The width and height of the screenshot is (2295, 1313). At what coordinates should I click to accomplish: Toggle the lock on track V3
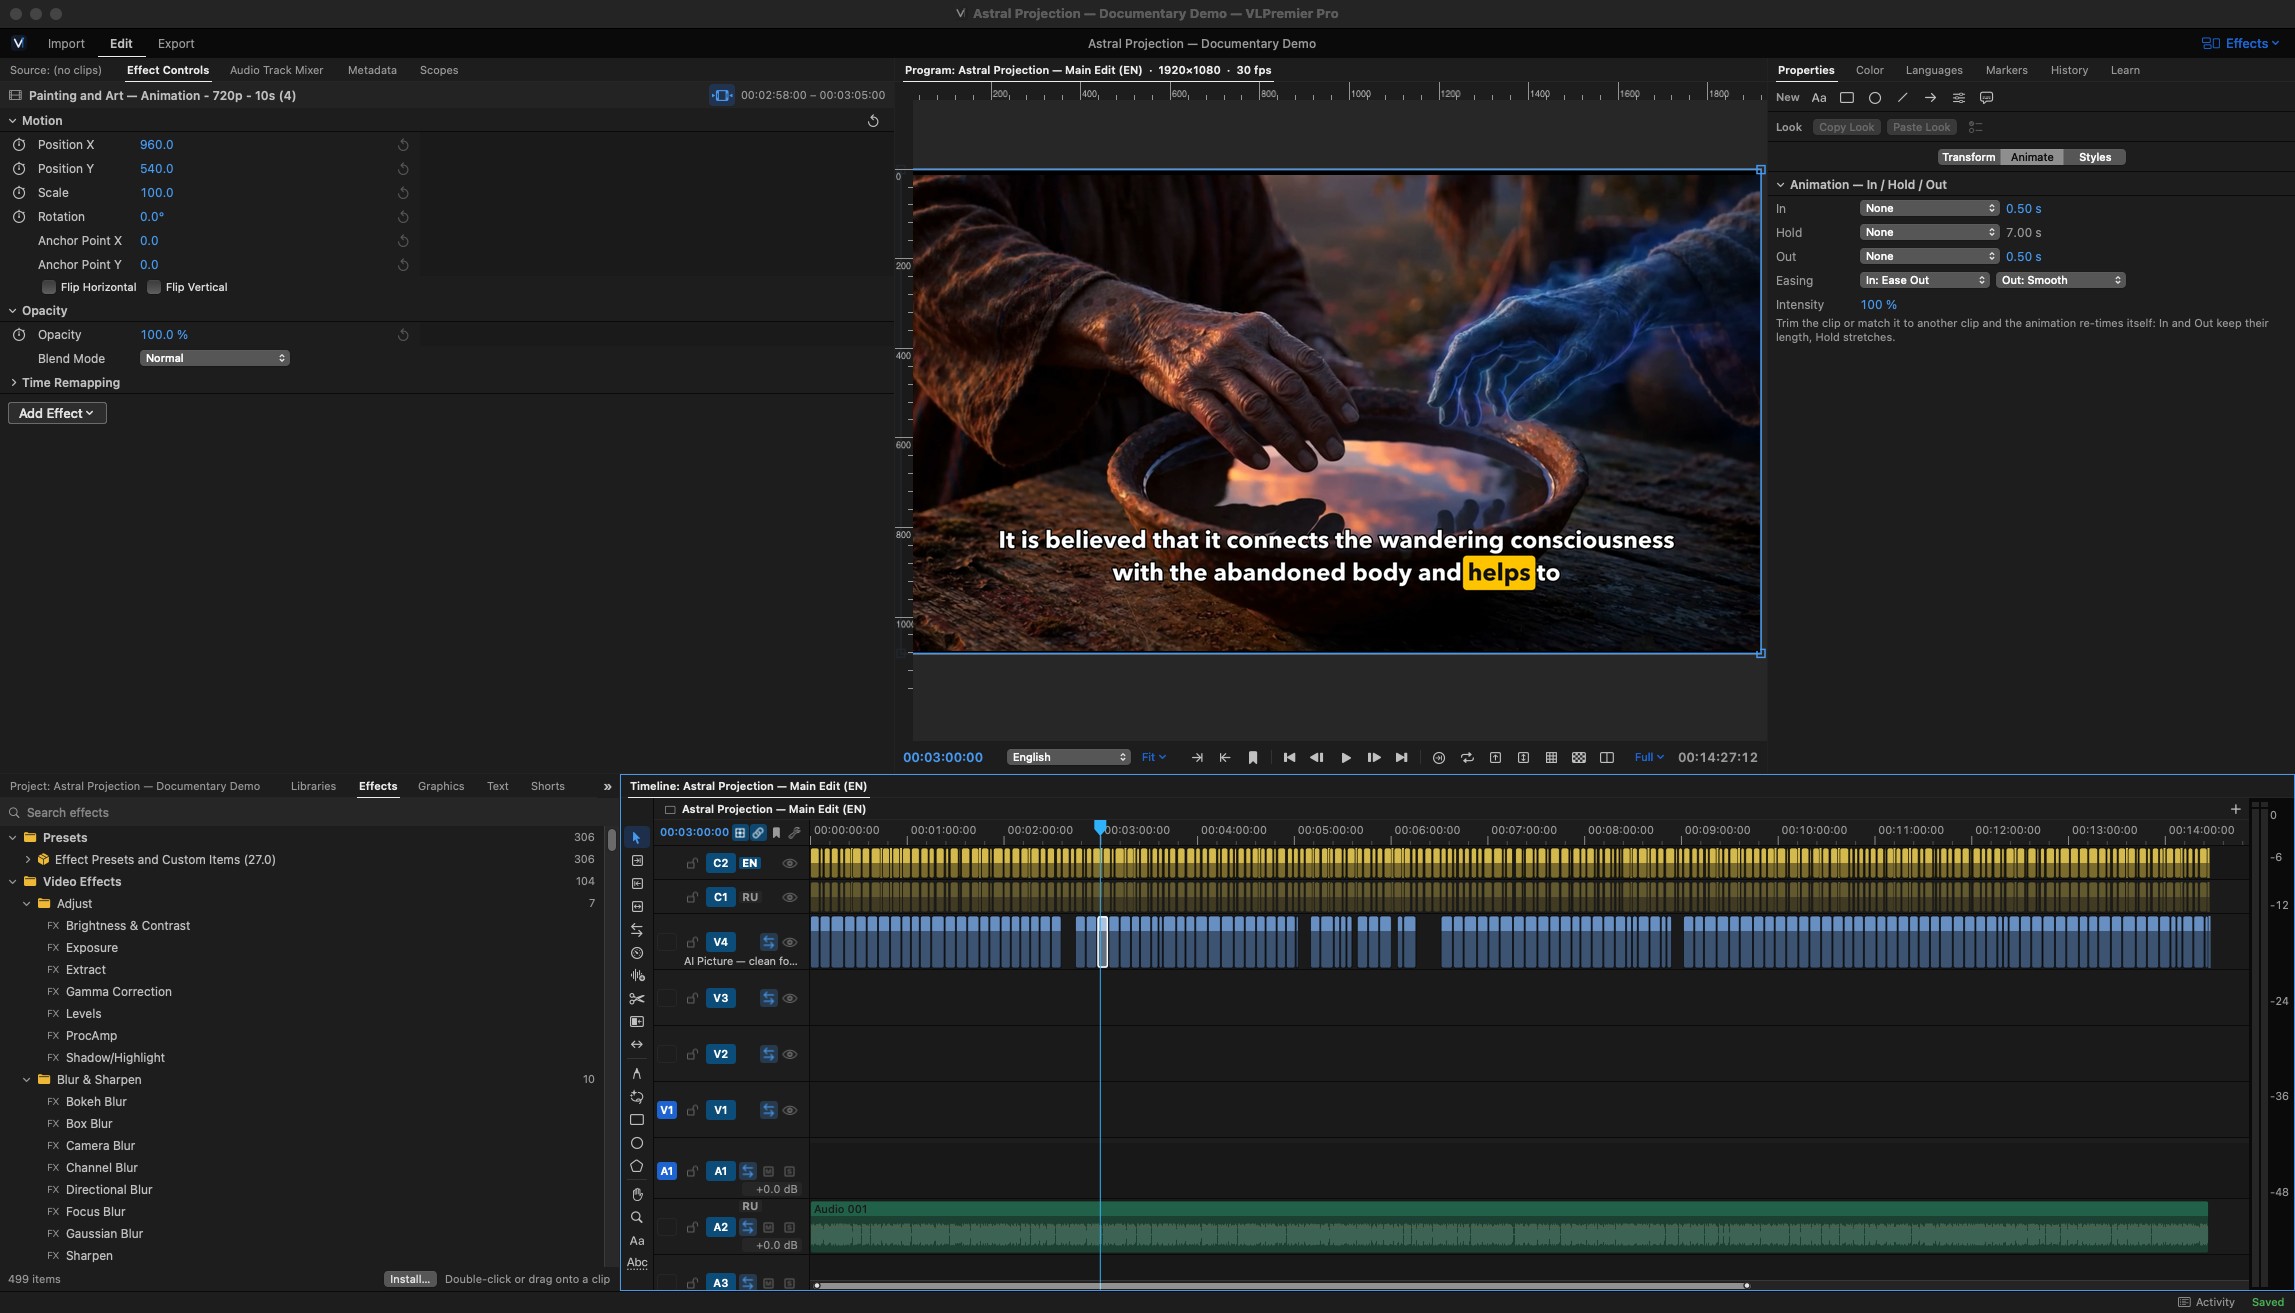pos(692,998)
